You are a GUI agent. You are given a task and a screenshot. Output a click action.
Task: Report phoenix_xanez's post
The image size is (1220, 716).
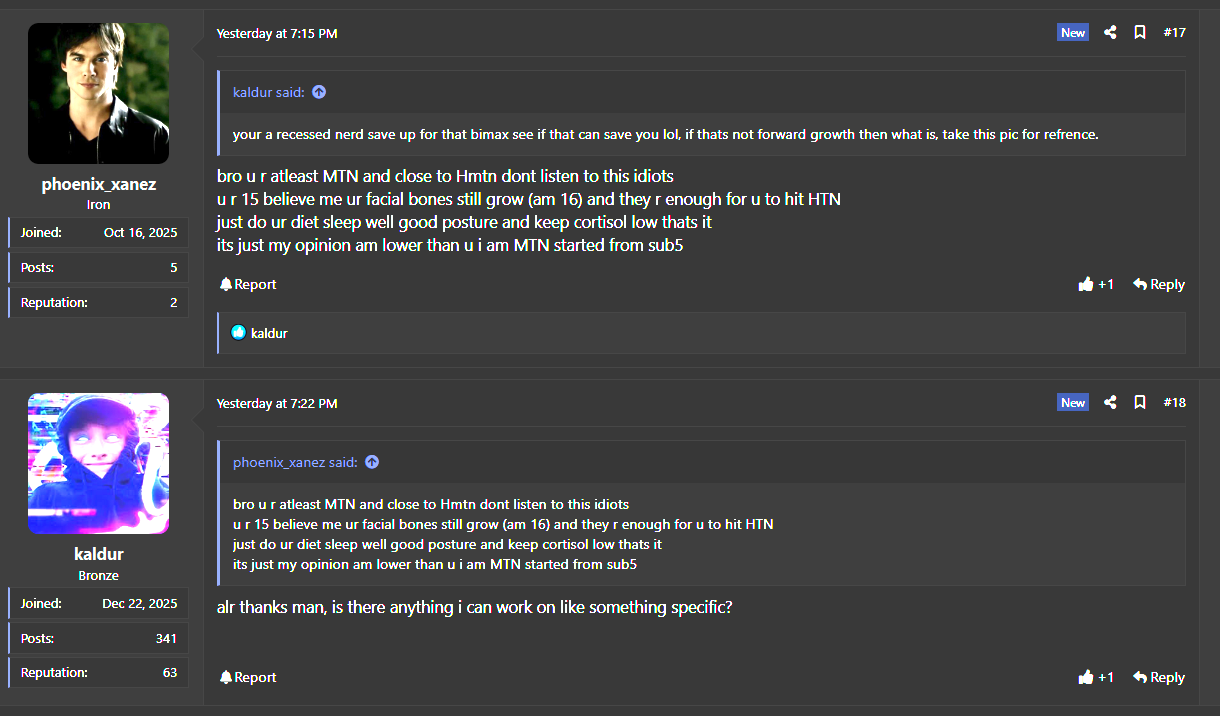point(248,284)
